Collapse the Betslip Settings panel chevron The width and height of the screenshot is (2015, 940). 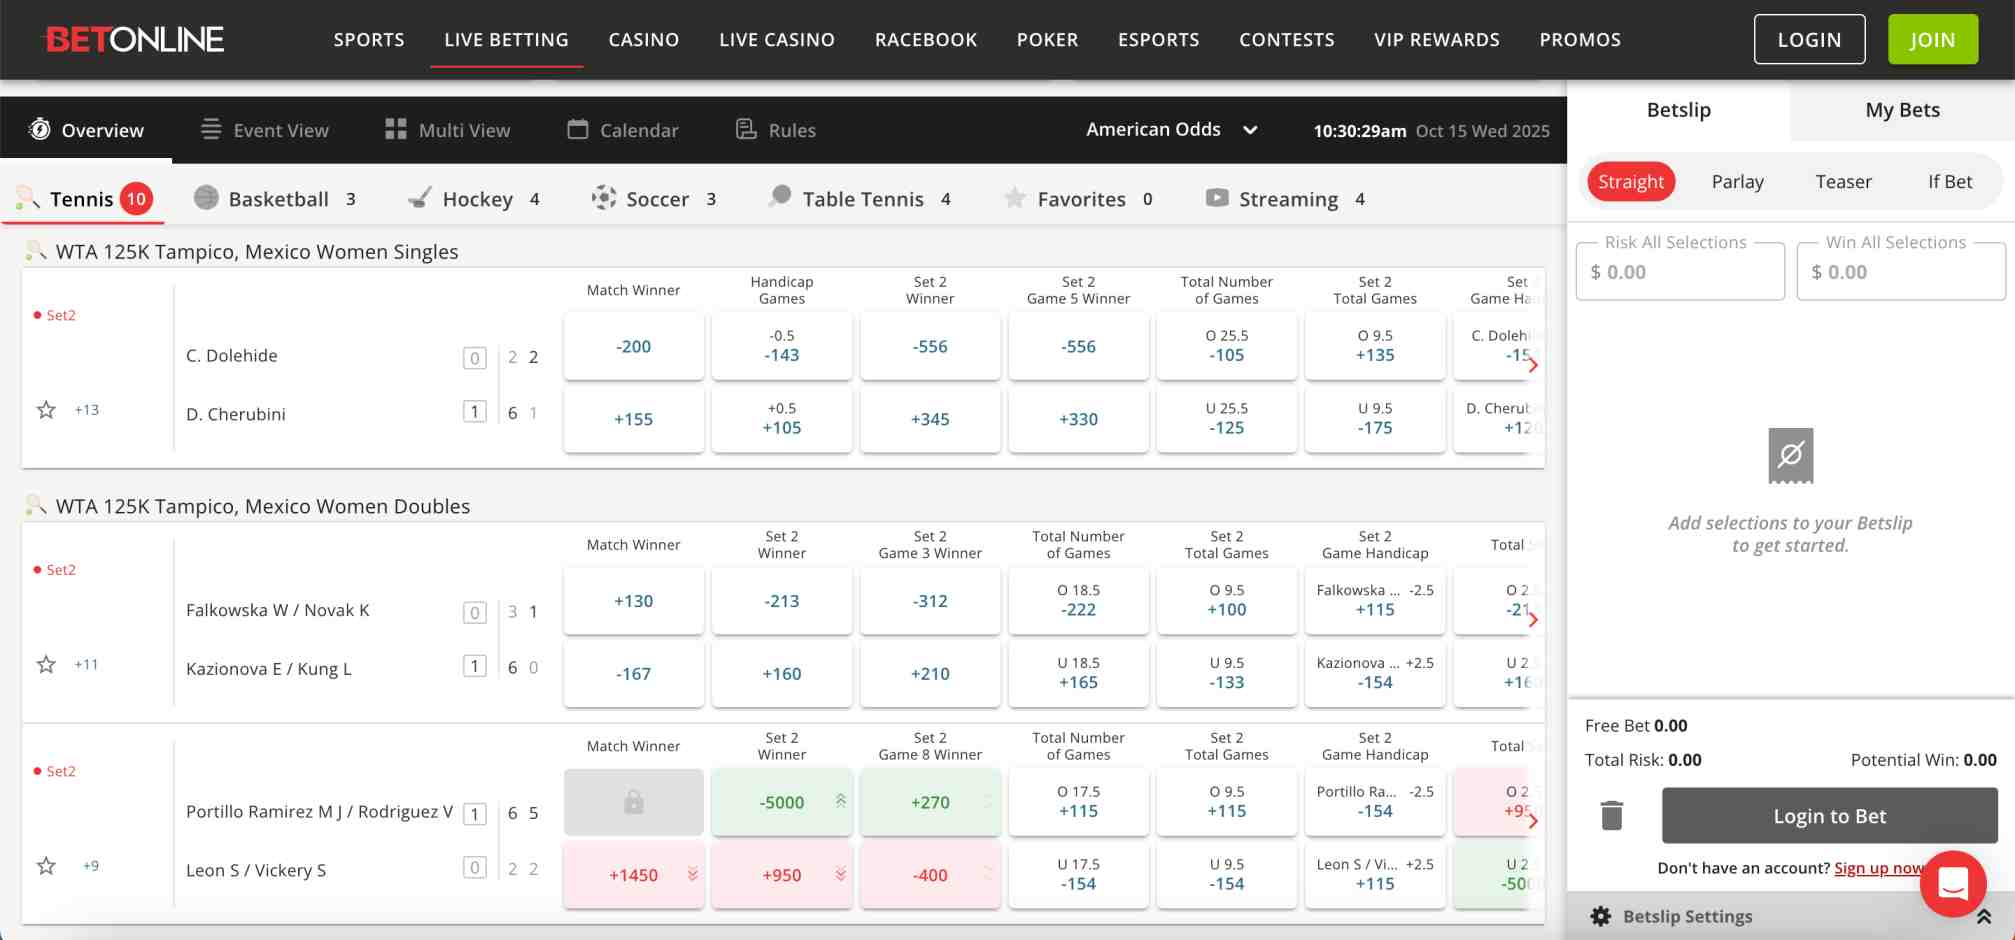click(x=1984, y=916)
